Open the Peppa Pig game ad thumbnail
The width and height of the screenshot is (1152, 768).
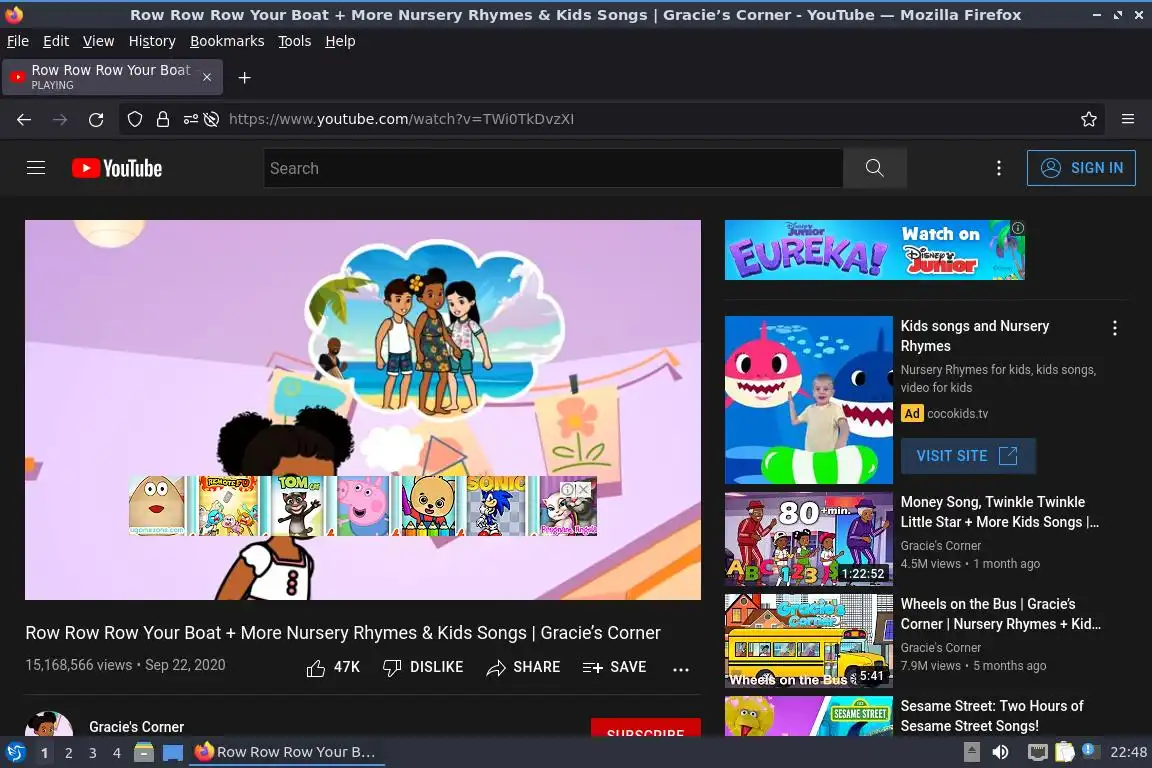(363, 506)
